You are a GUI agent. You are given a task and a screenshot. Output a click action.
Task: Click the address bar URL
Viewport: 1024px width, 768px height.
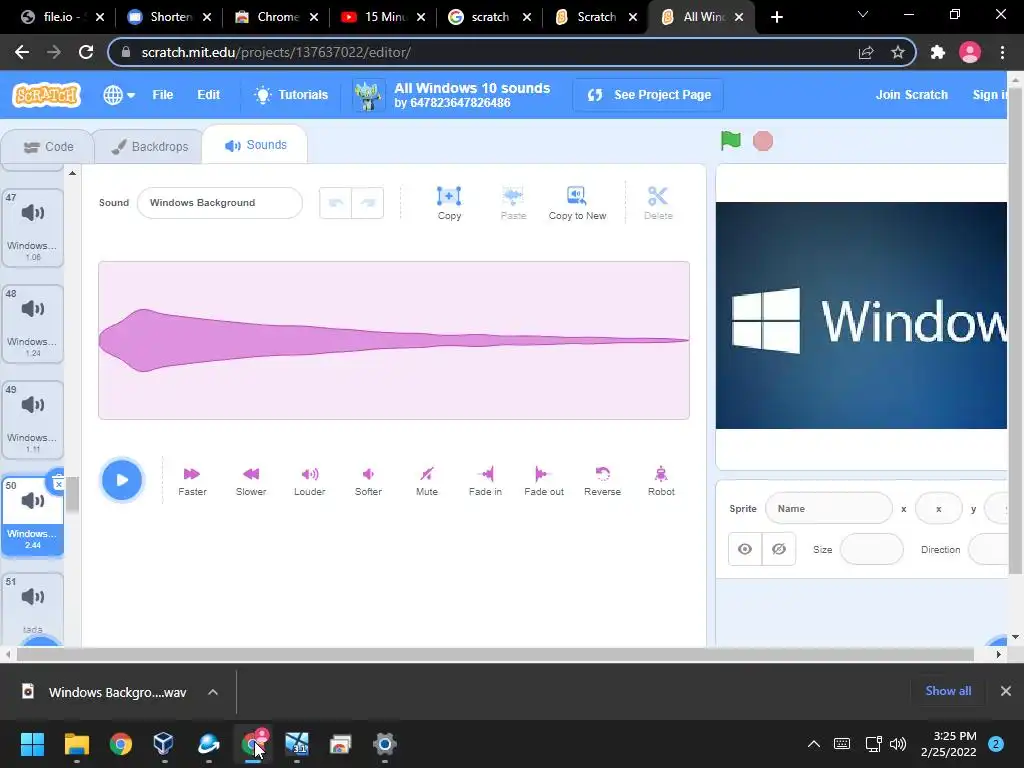pos(276,52)
